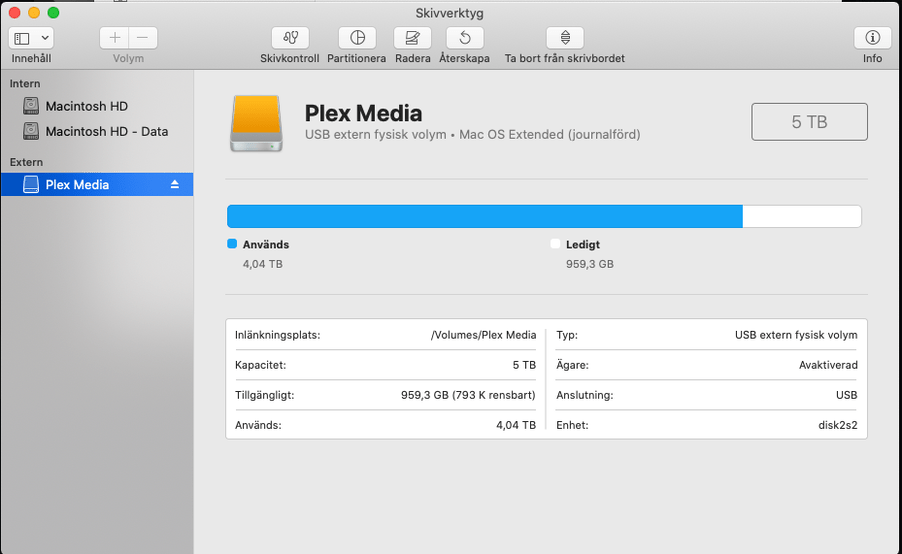Click the Kapacitet '5 TB' table value
Image resolution: width=902 pixels, height=554 pixels.
(524, 365)
